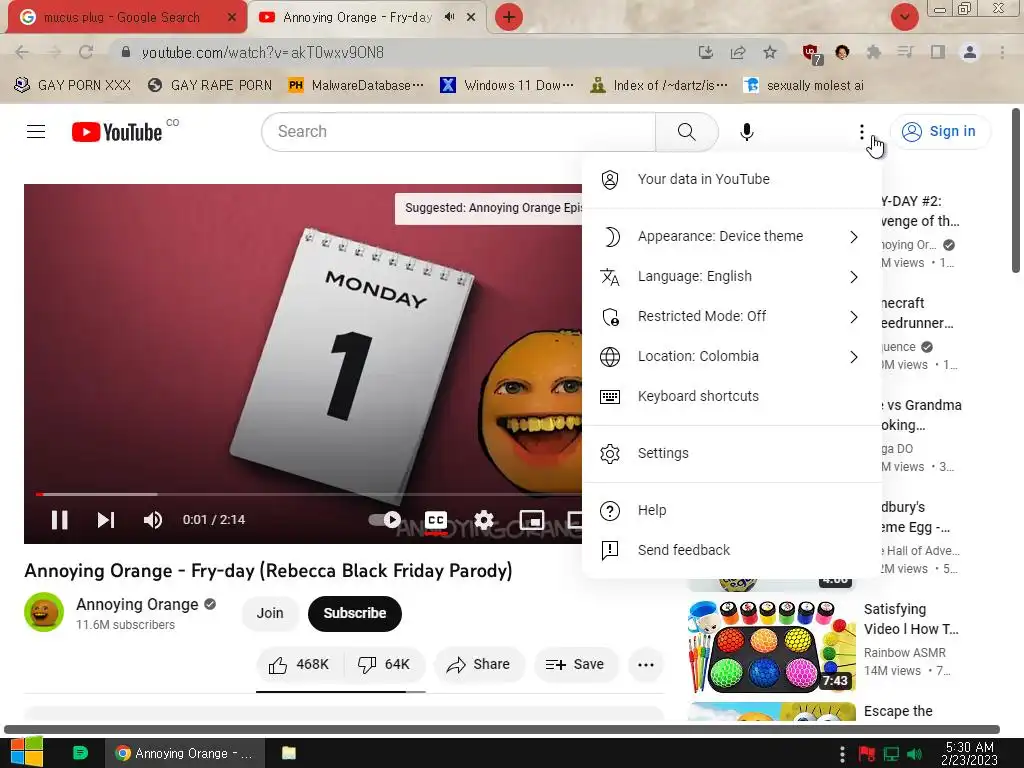Open Settings from the menu
Viewport: 1024px width, 768px height.
(731, 453)
